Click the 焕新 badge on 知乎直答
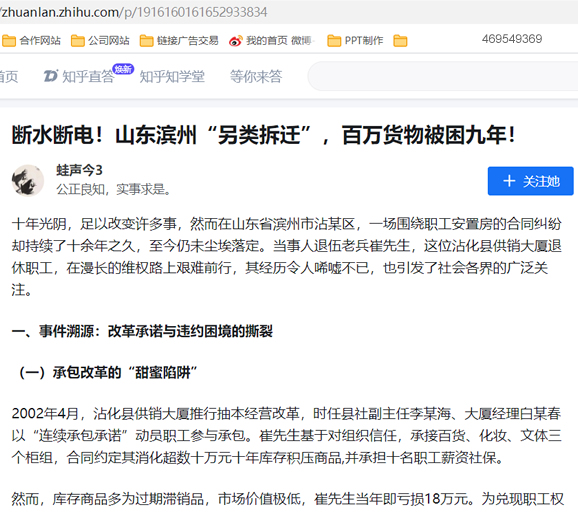The width and height of the screenshot is (578, 512). 123,69
